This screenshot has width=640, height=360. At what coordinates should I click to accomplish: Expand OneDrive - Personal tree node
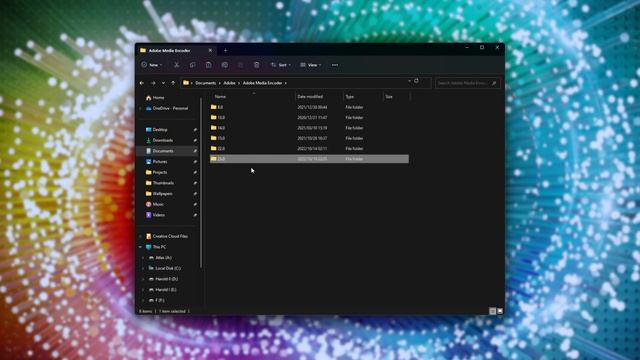click(x=140, y=108)
